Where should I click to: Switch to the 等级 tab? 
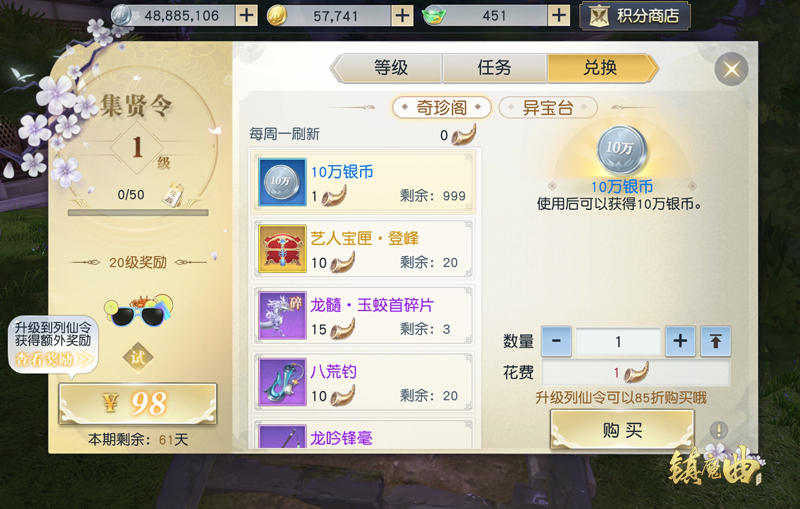(389, 68)
